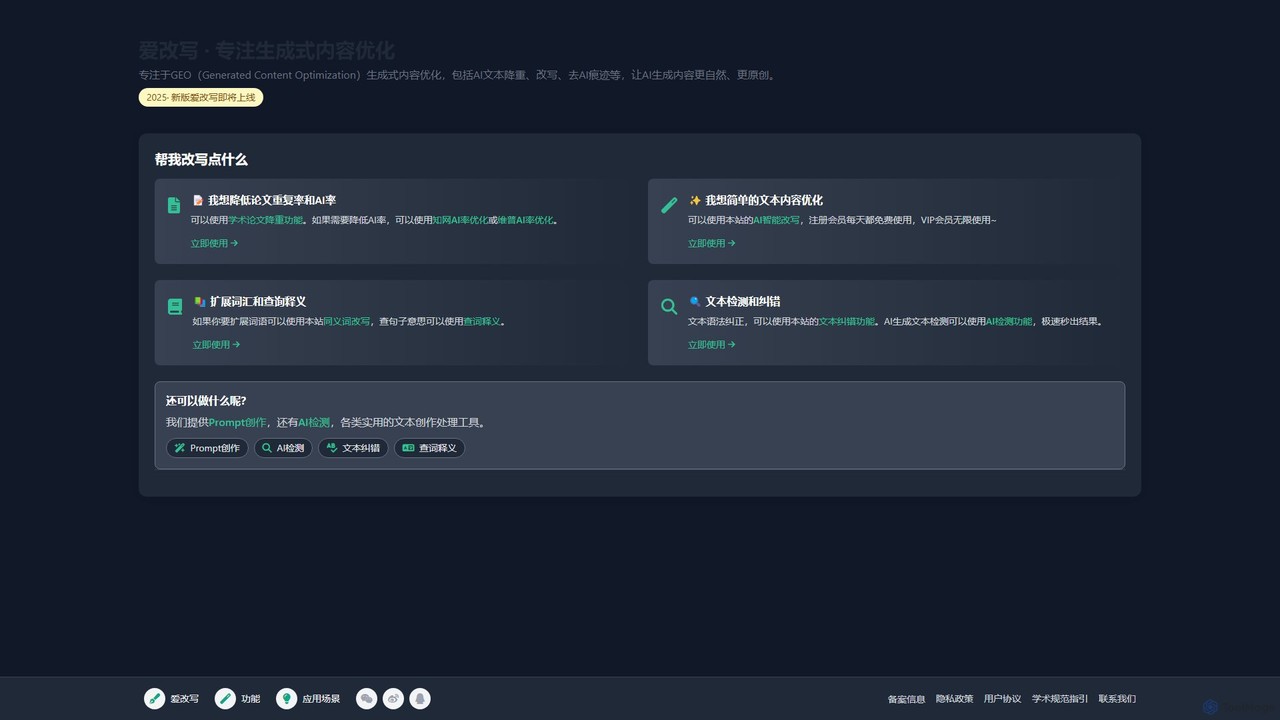Click the 2025·新版爱改写即将上线 badge

pyautogui.click(x=201, y=97)
